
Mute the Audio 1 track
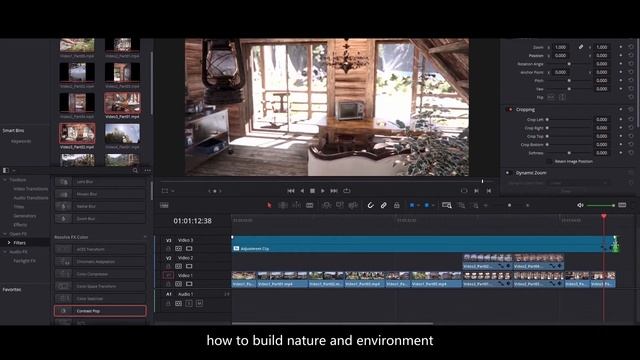point(199,303)
